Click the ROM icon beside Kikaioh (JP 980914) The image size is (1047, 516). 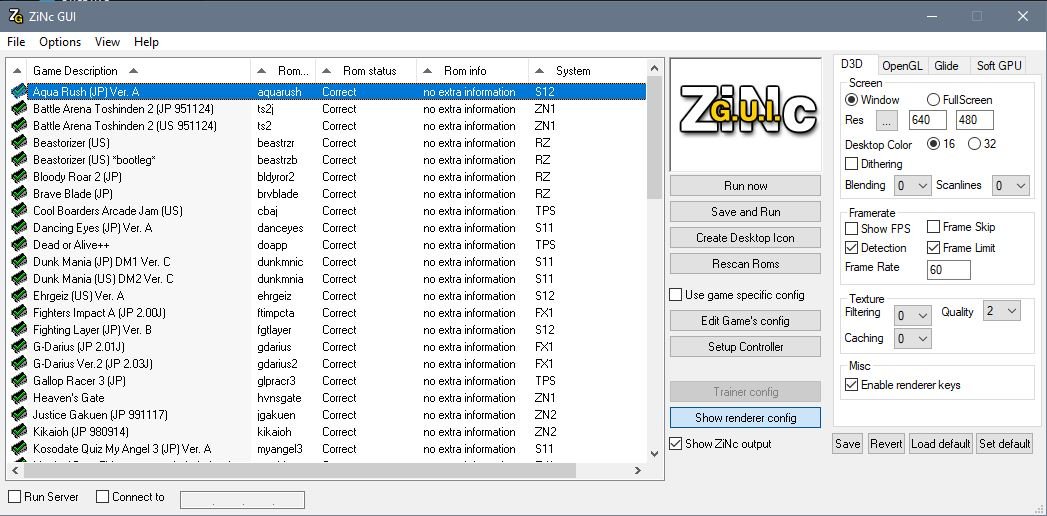click(x=19, y=432)
